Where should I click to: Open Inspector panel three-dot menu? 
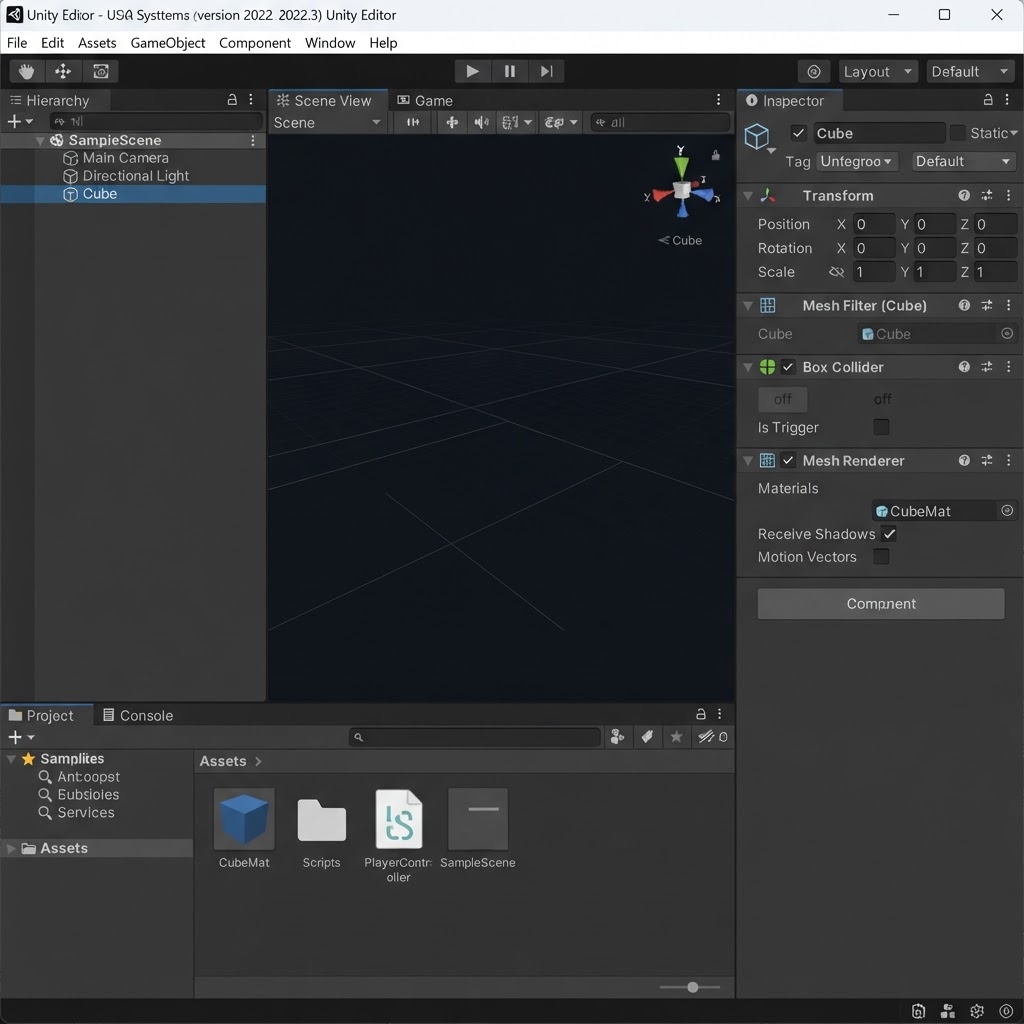click(x=1007, y=99)
